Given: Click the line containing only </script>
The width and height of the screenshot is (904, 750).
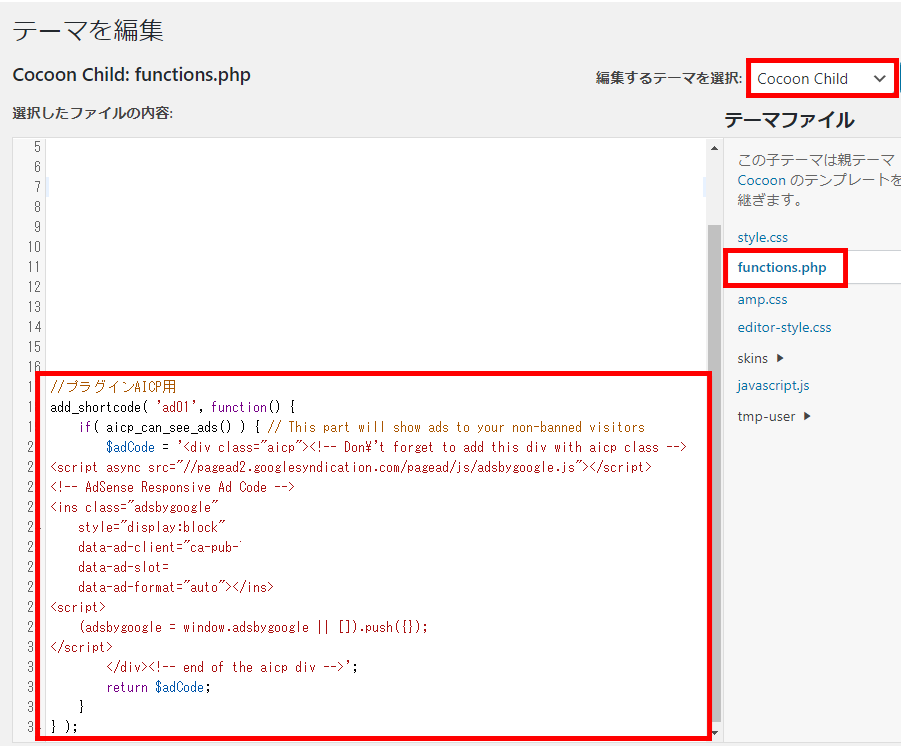Looking at the screenshot, I should (81, 647).
